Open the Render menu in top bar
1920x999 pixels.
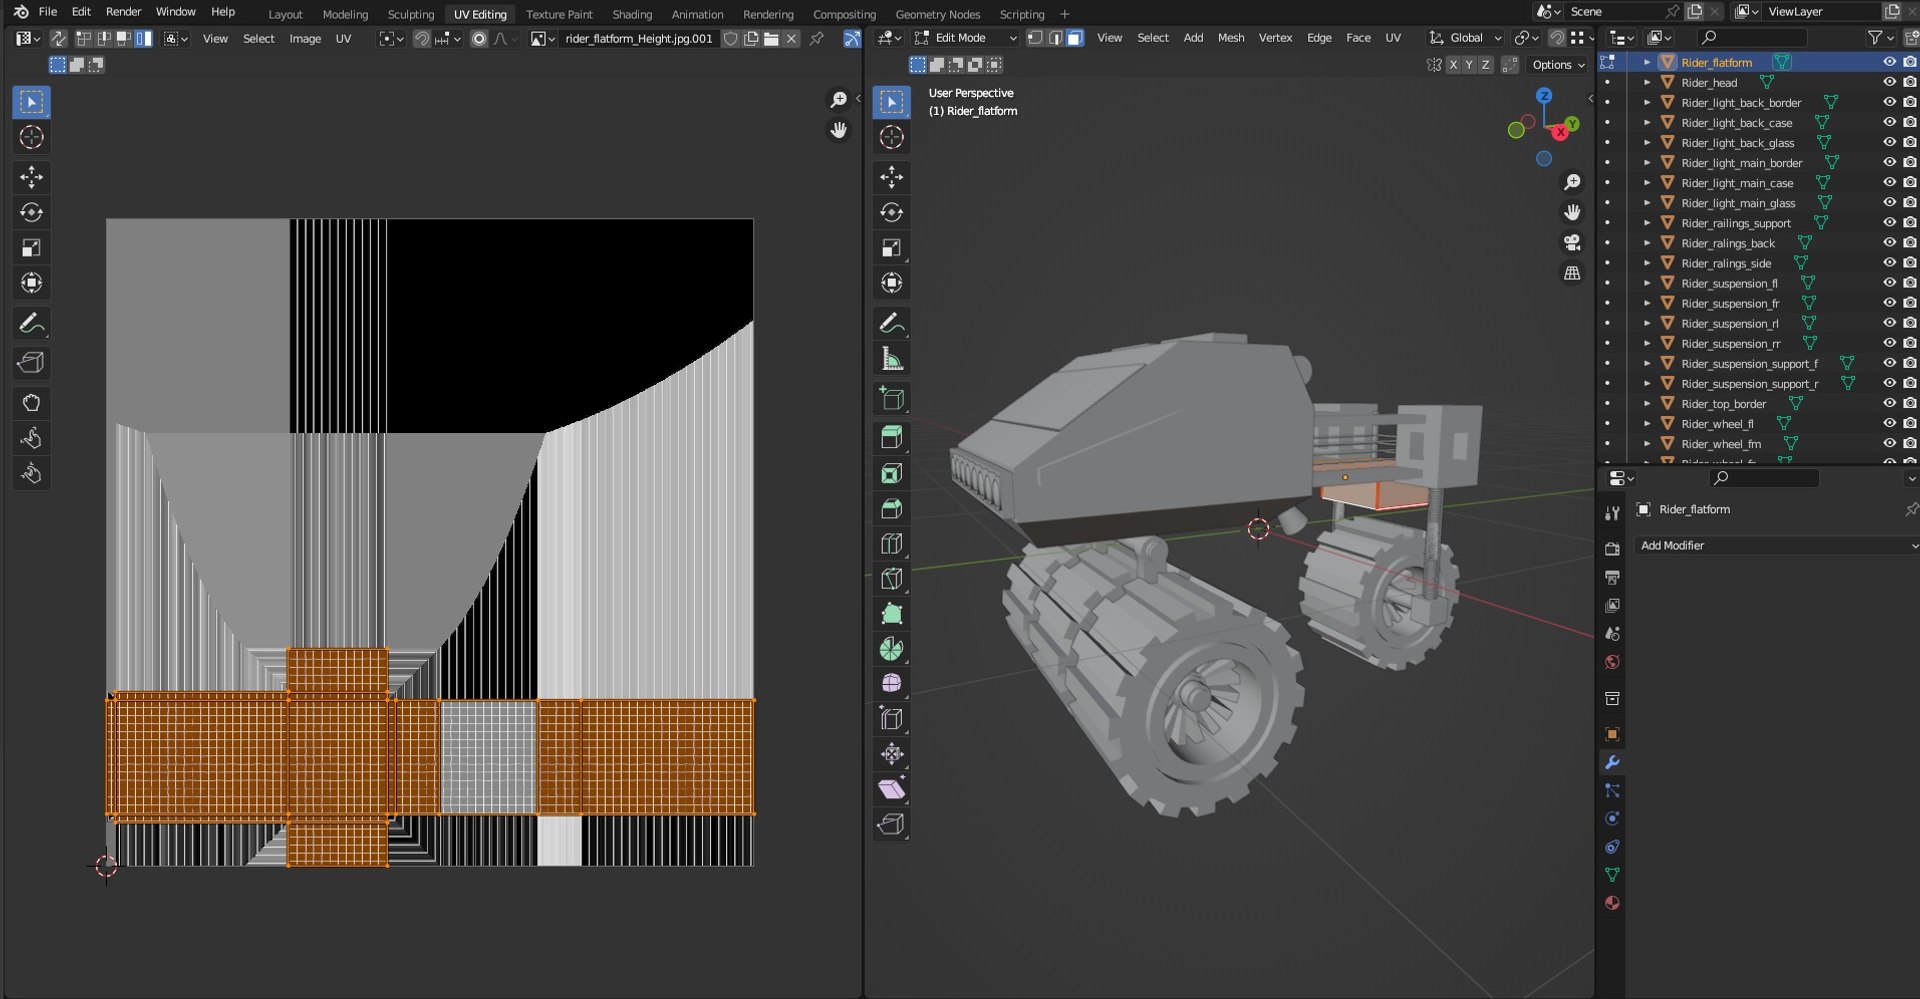click(x=123, y=12)
